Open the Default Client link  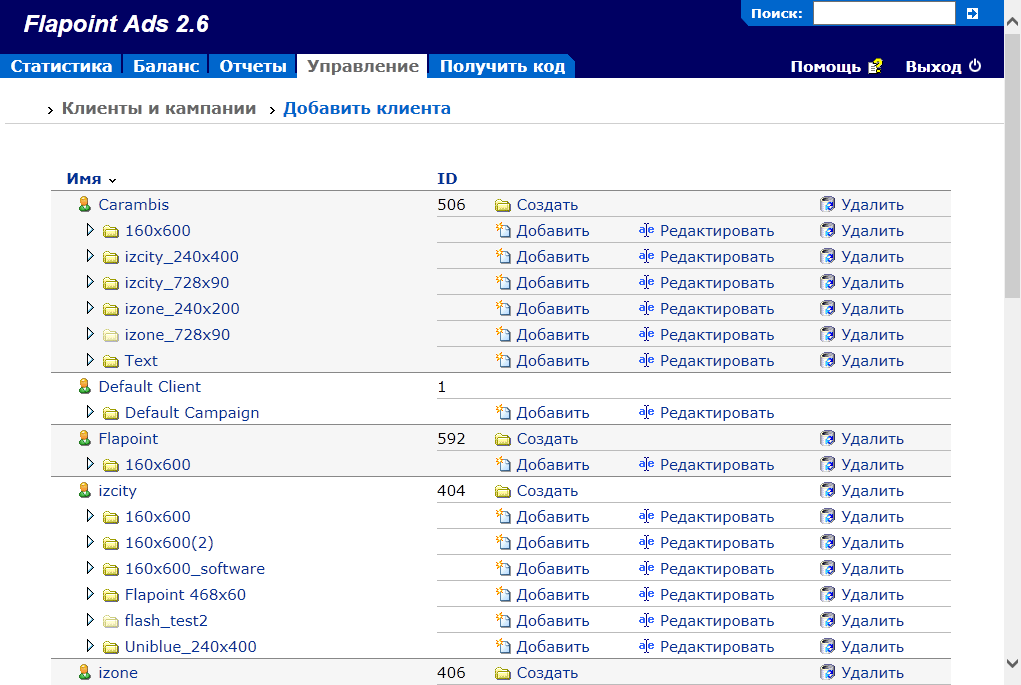click(150, 387)
